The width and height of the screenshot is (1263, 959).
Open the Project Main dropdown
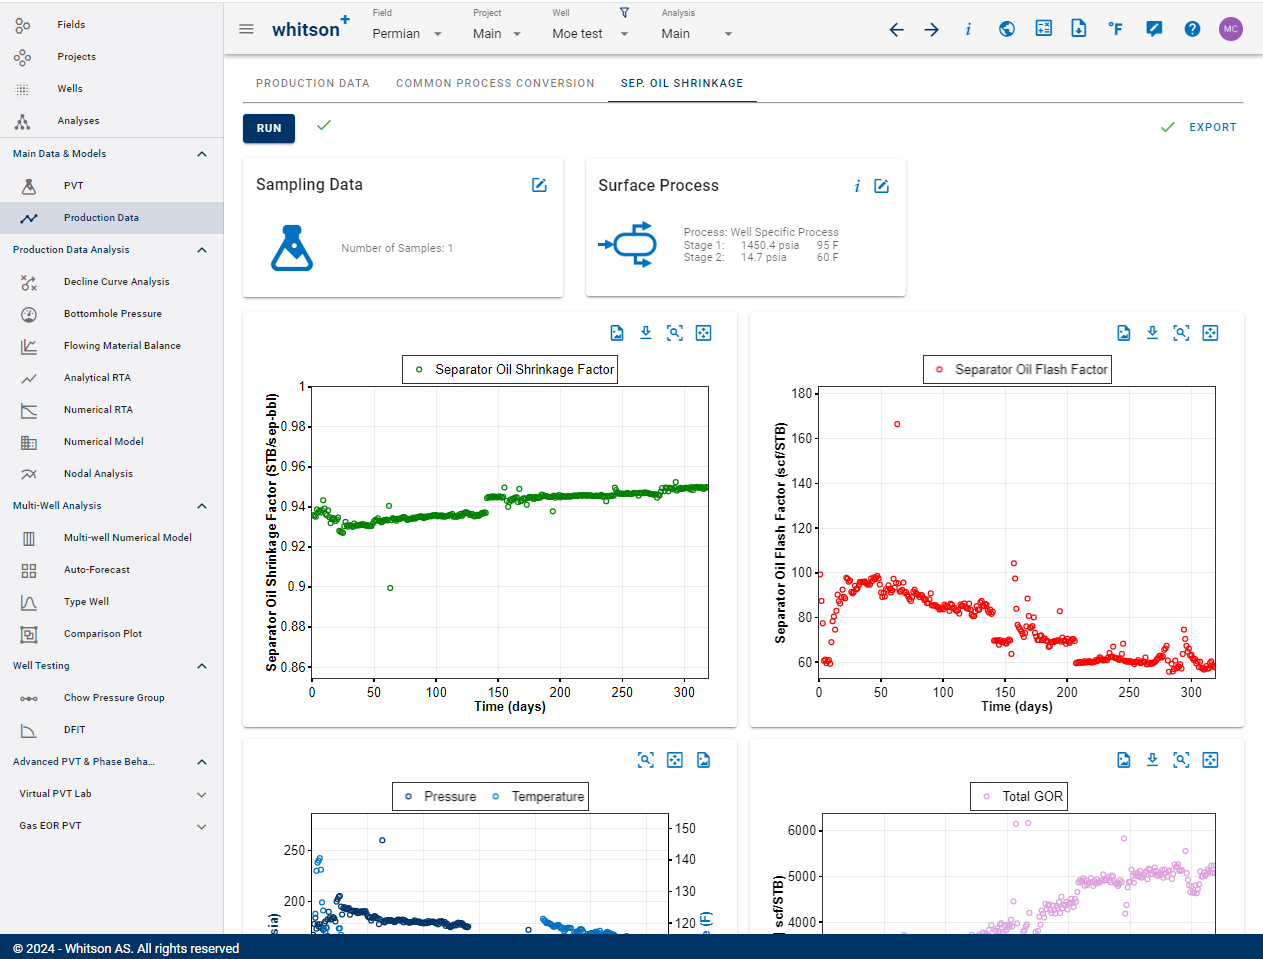pos(497,33)
